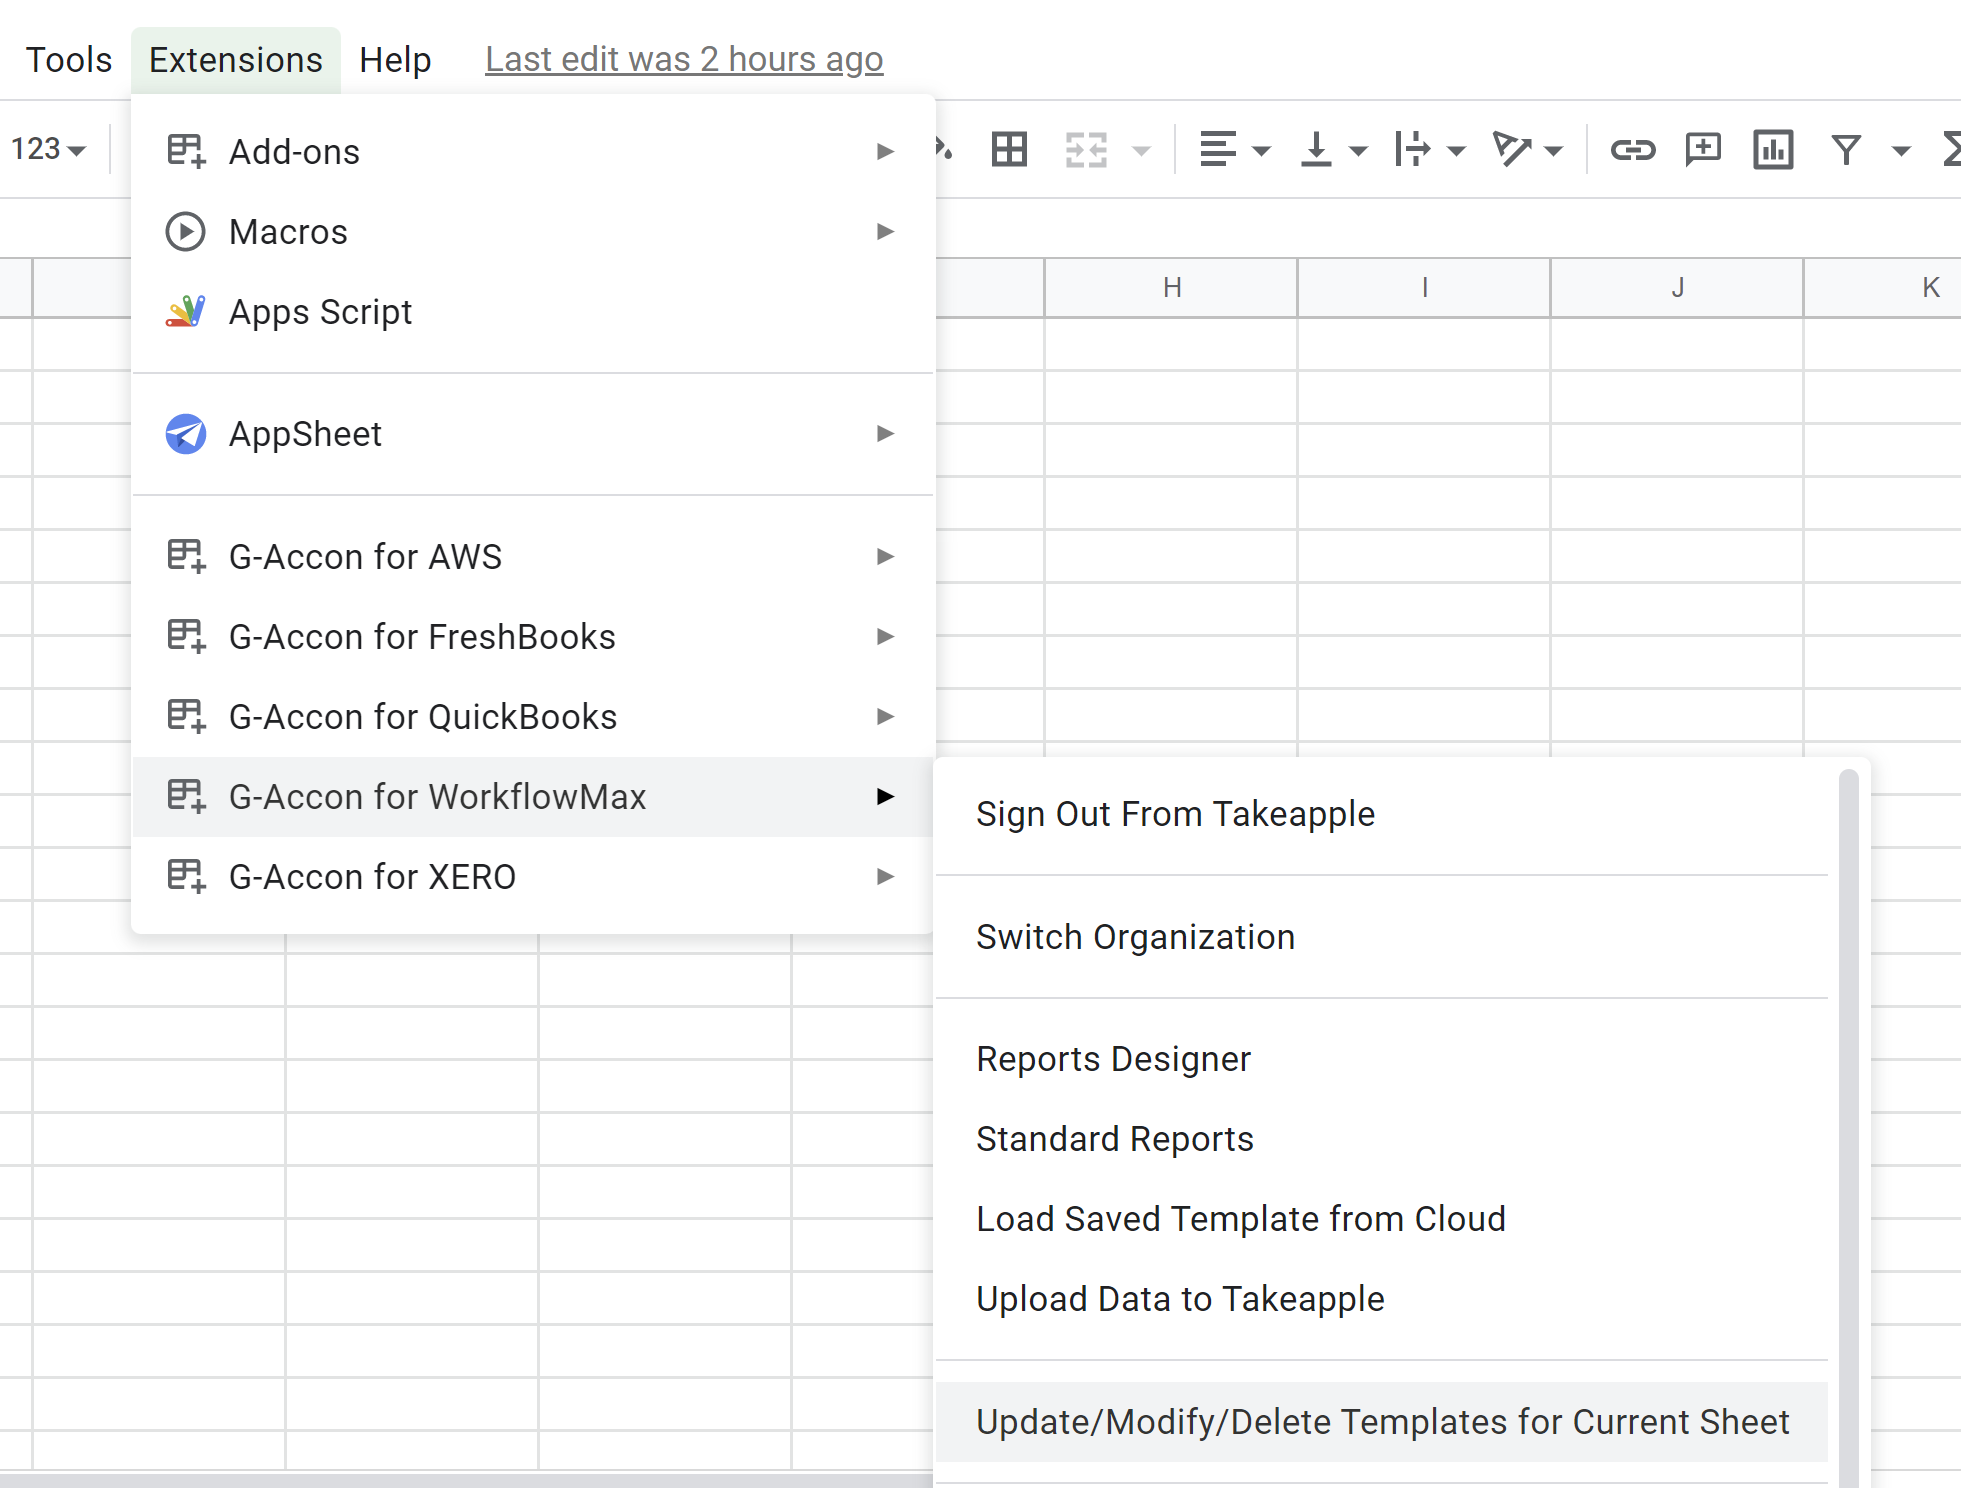Click the Insert chart icon
The width and height of the screenshot is (1961, 1488).
click(x=1773, y=150)
